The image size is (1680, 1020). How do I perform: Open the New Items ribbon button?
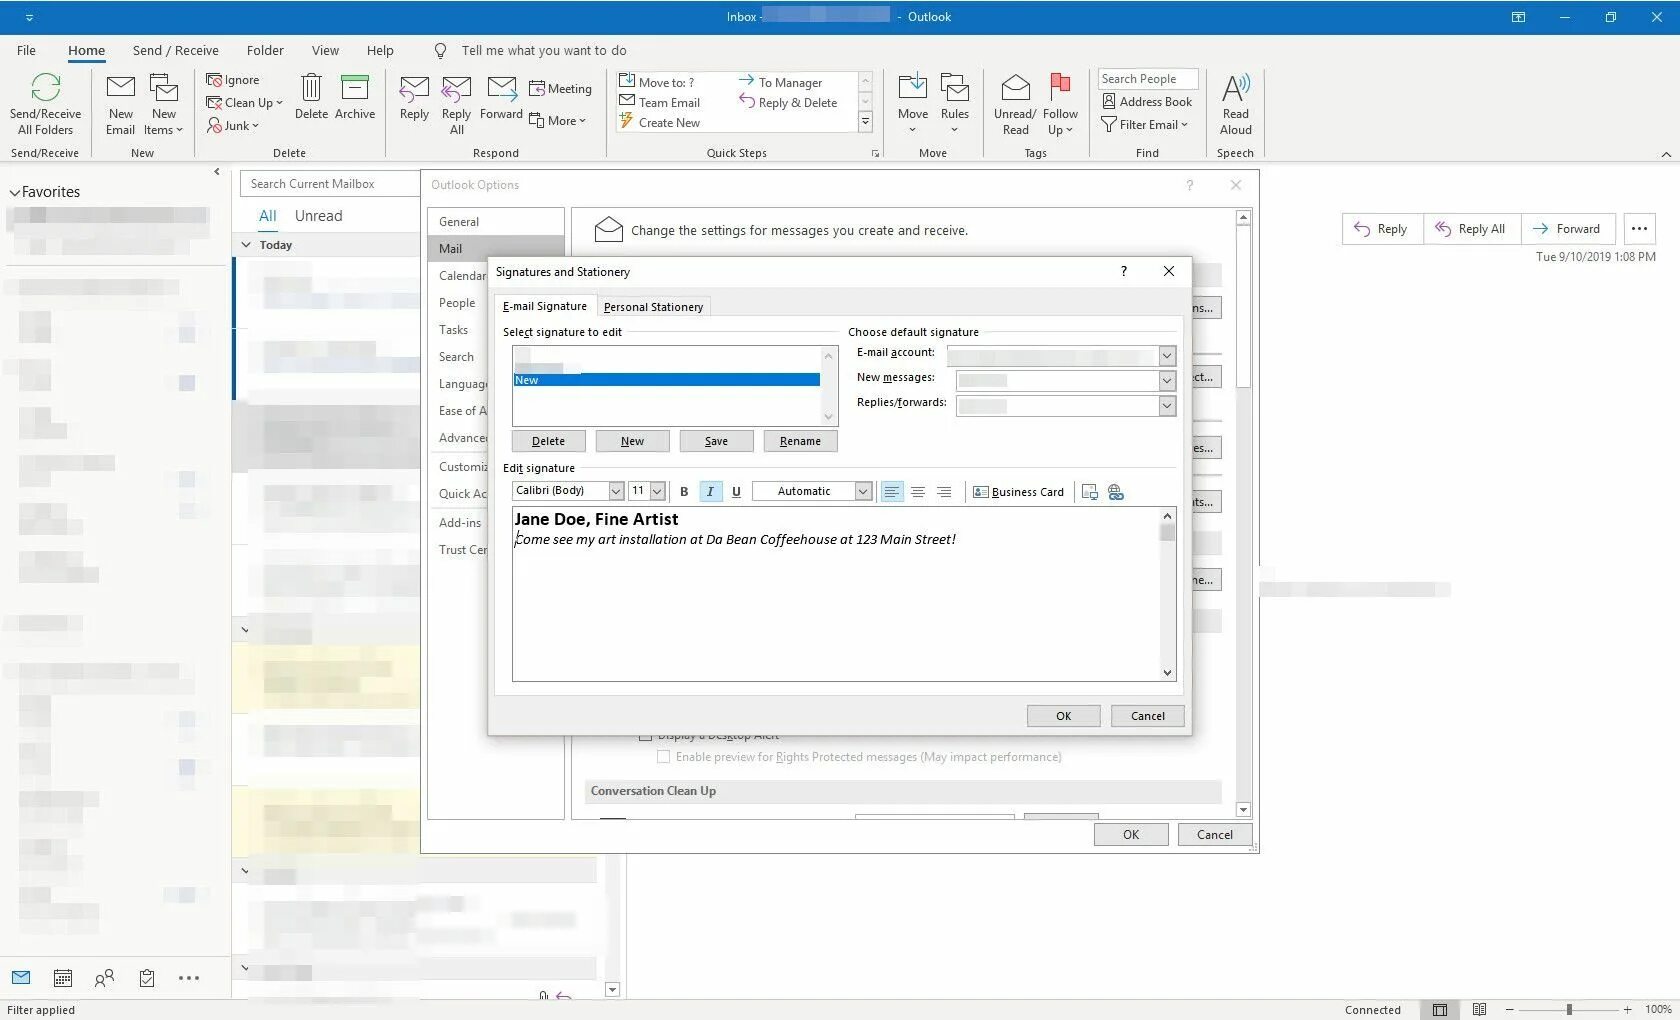click(163, 105)
